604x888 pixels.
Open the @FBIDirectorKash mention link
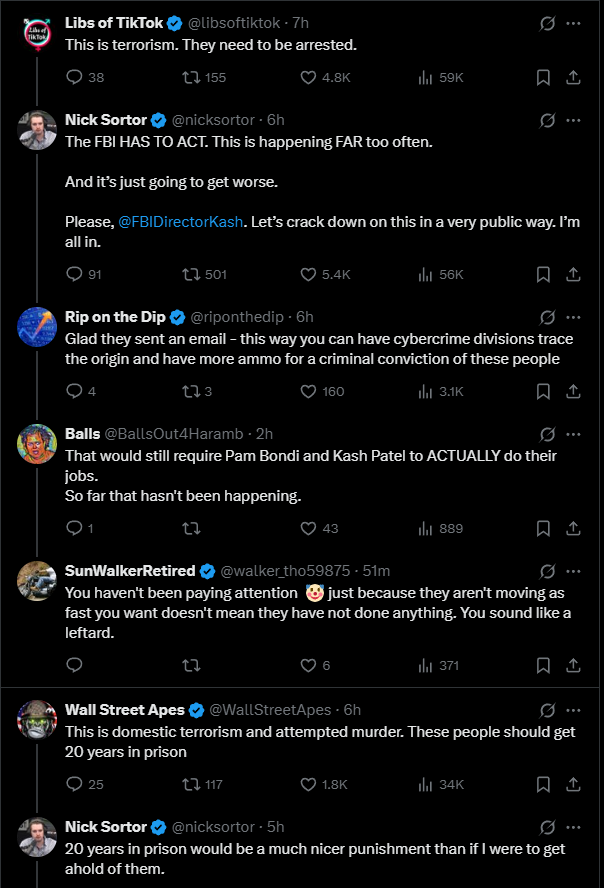point(181,222)
